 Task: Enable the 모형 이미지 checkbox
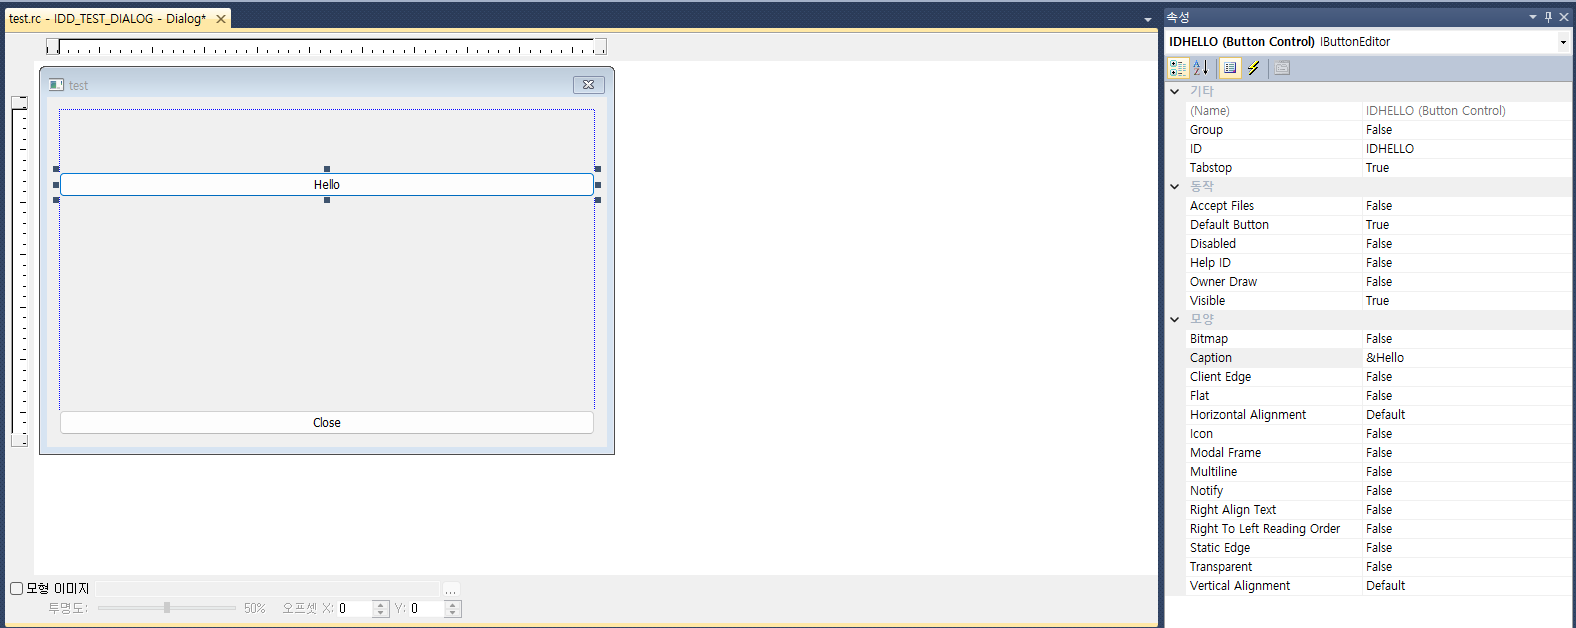click(16, 588)
